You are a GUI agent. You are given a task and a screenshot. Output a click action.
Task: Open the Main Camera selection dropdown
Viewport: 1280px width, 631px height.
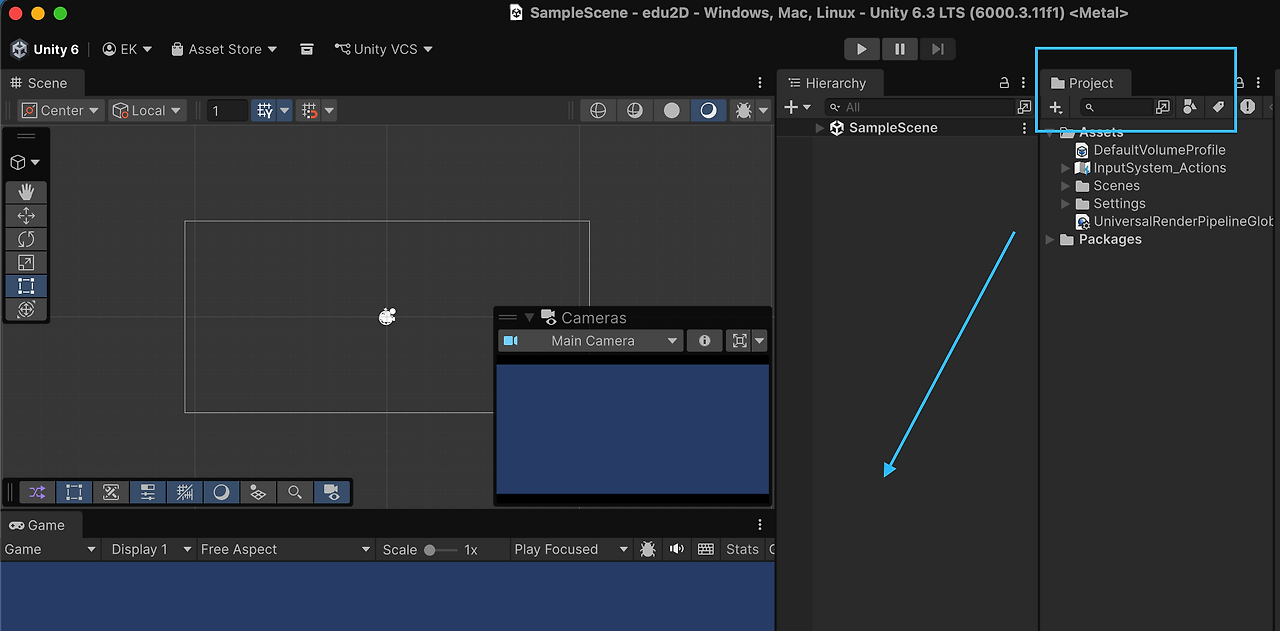pos(591,341)
